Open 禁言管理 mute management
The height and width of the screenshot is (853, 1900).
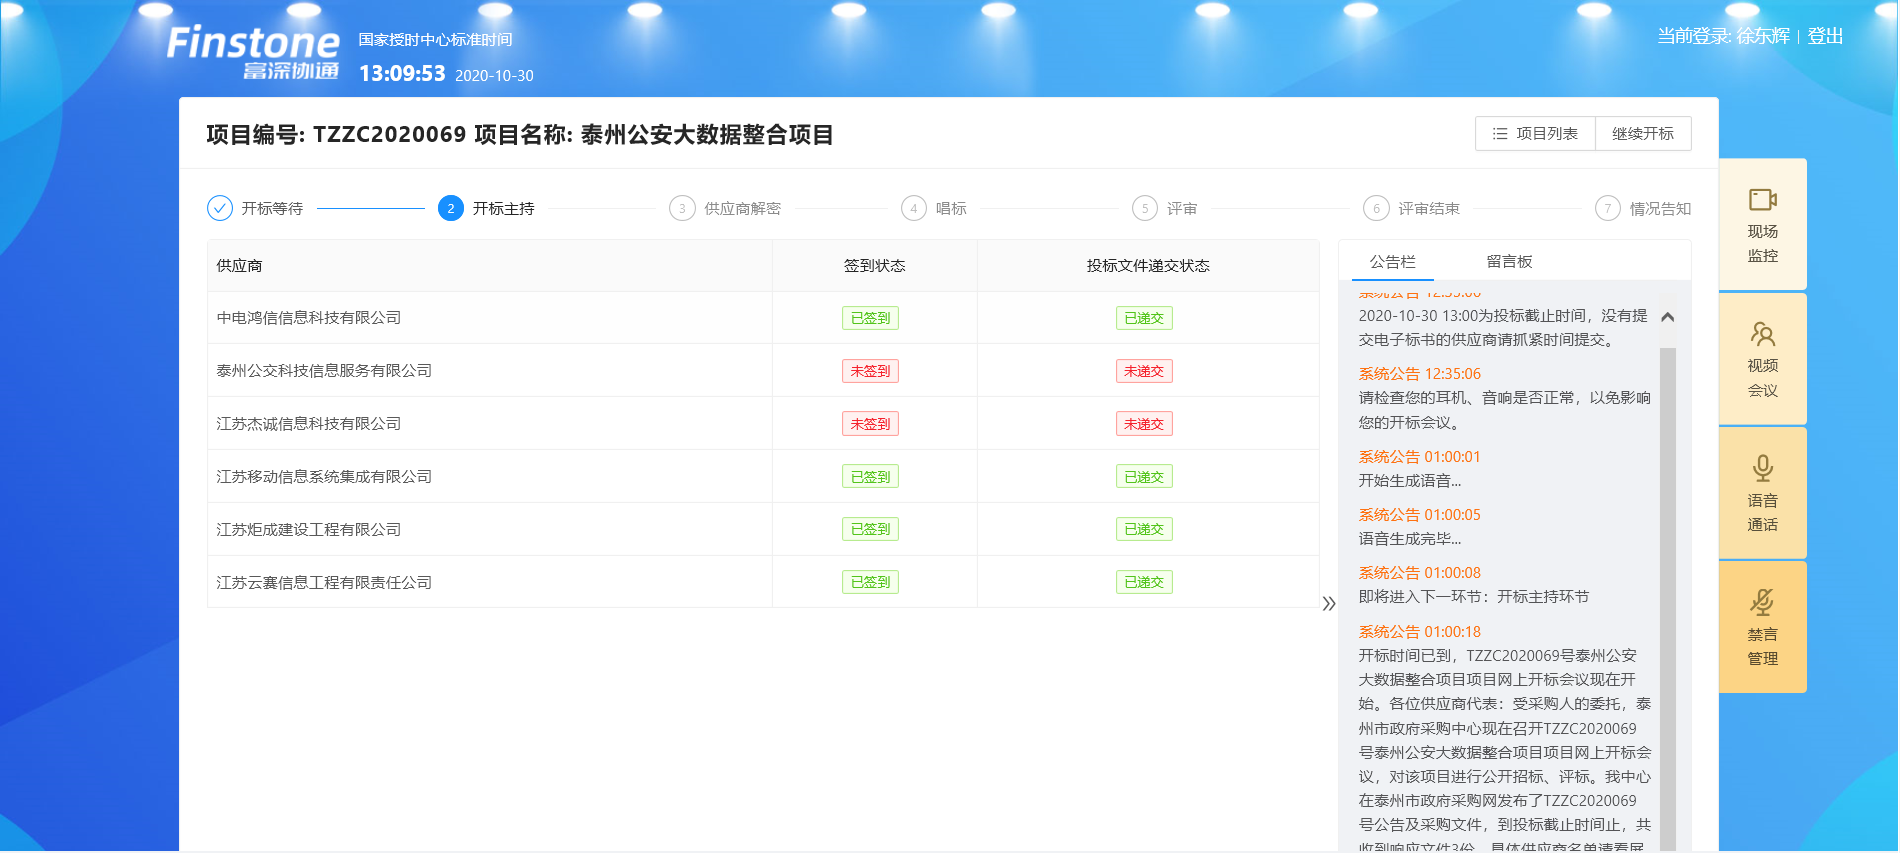[x=1762, y=627]
